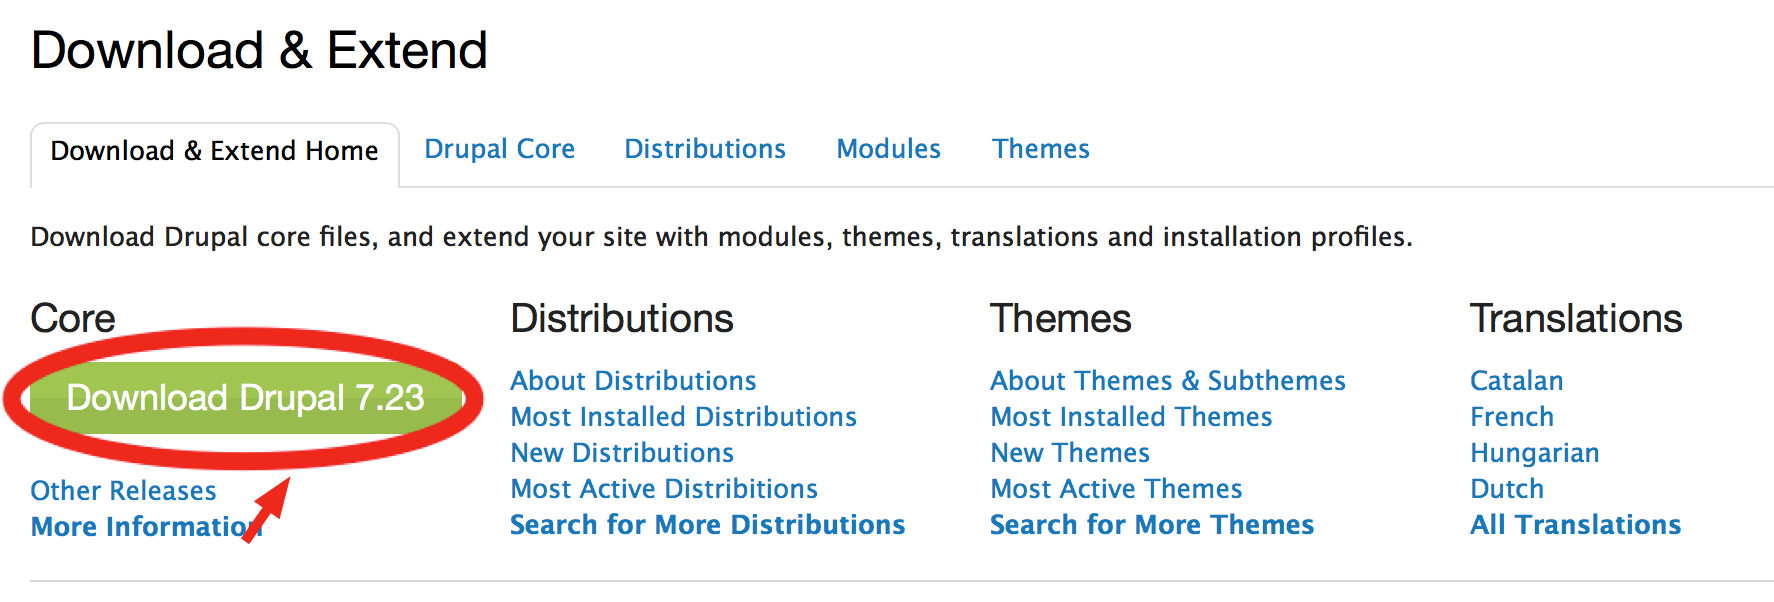Open the Drupal Core tab
Image resolution: width=1774 pixels, height=602 pixels.
[499, 149]
